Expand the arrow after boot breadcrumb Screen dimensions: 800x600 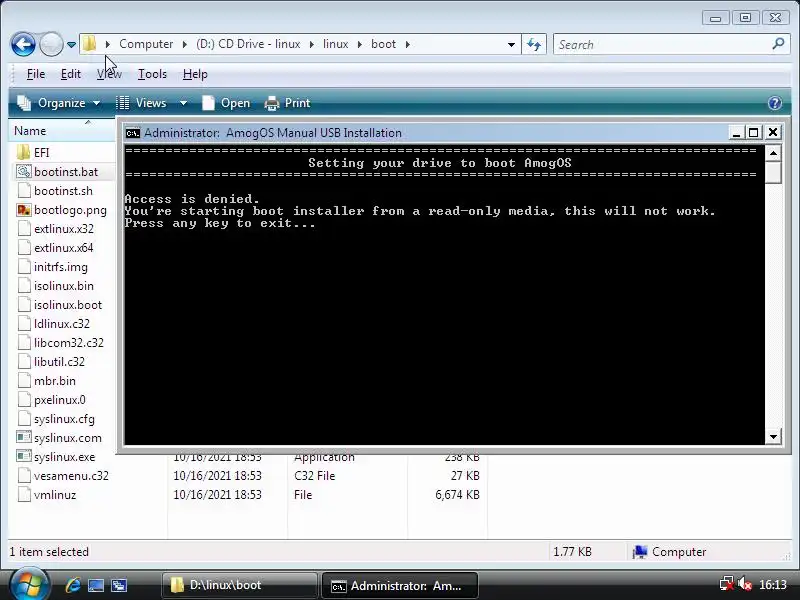tap(407, 44)
